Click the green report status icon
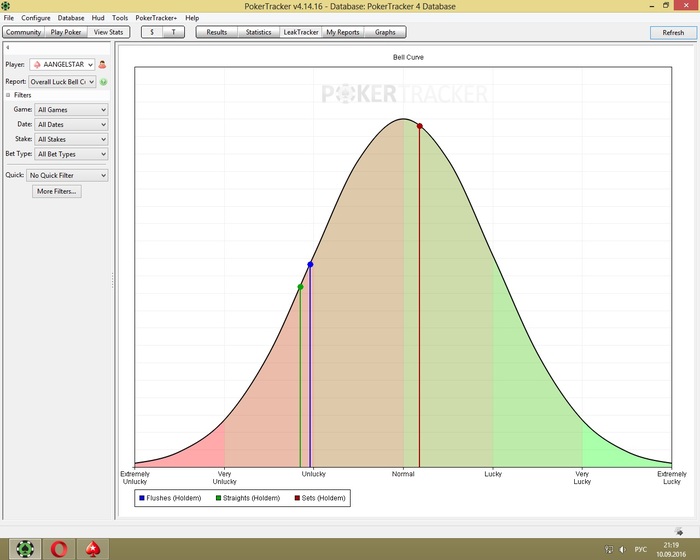The image size is (700, 560). click(x=104, y=82)
